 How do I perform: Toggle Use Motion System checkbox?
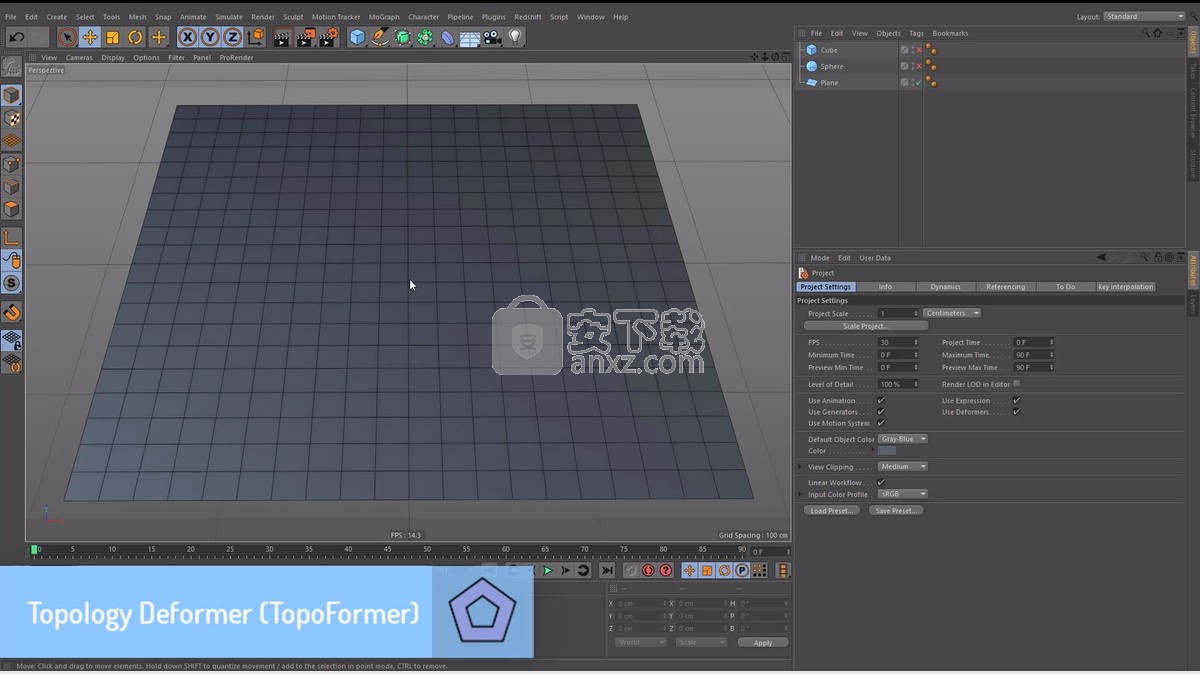pos(881,423)
